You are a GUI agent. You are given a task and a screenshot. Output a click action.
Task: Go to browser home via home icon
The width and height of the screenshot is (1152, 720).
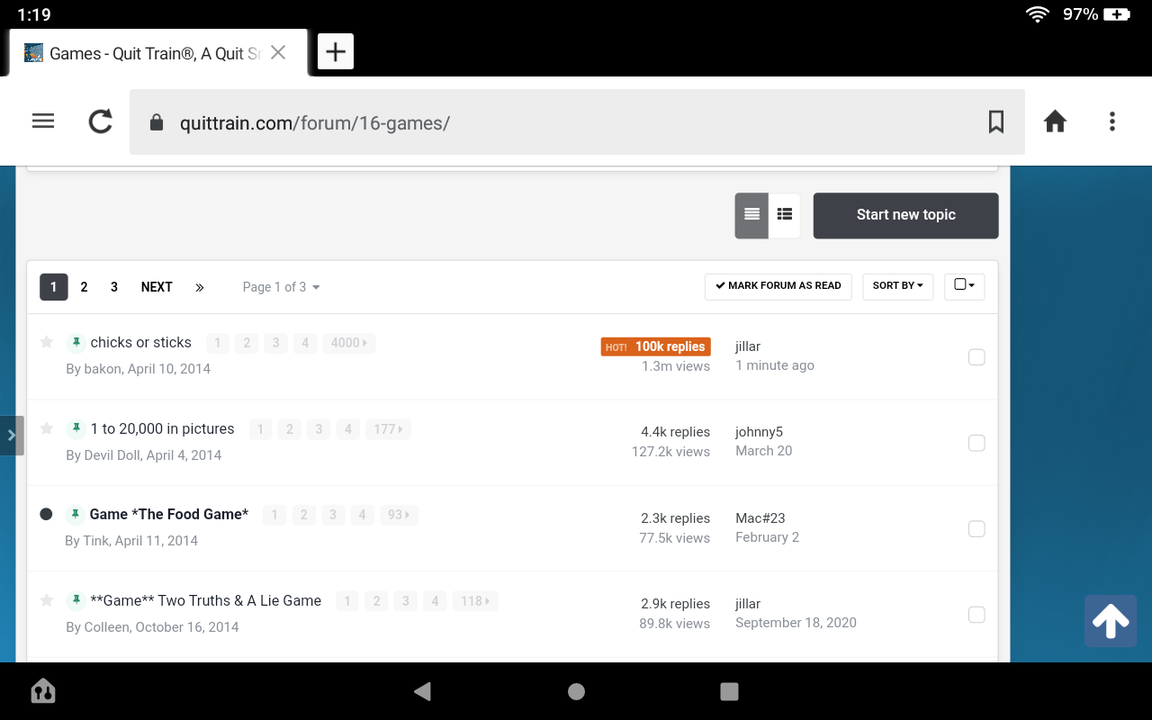tap(1055, 121)
